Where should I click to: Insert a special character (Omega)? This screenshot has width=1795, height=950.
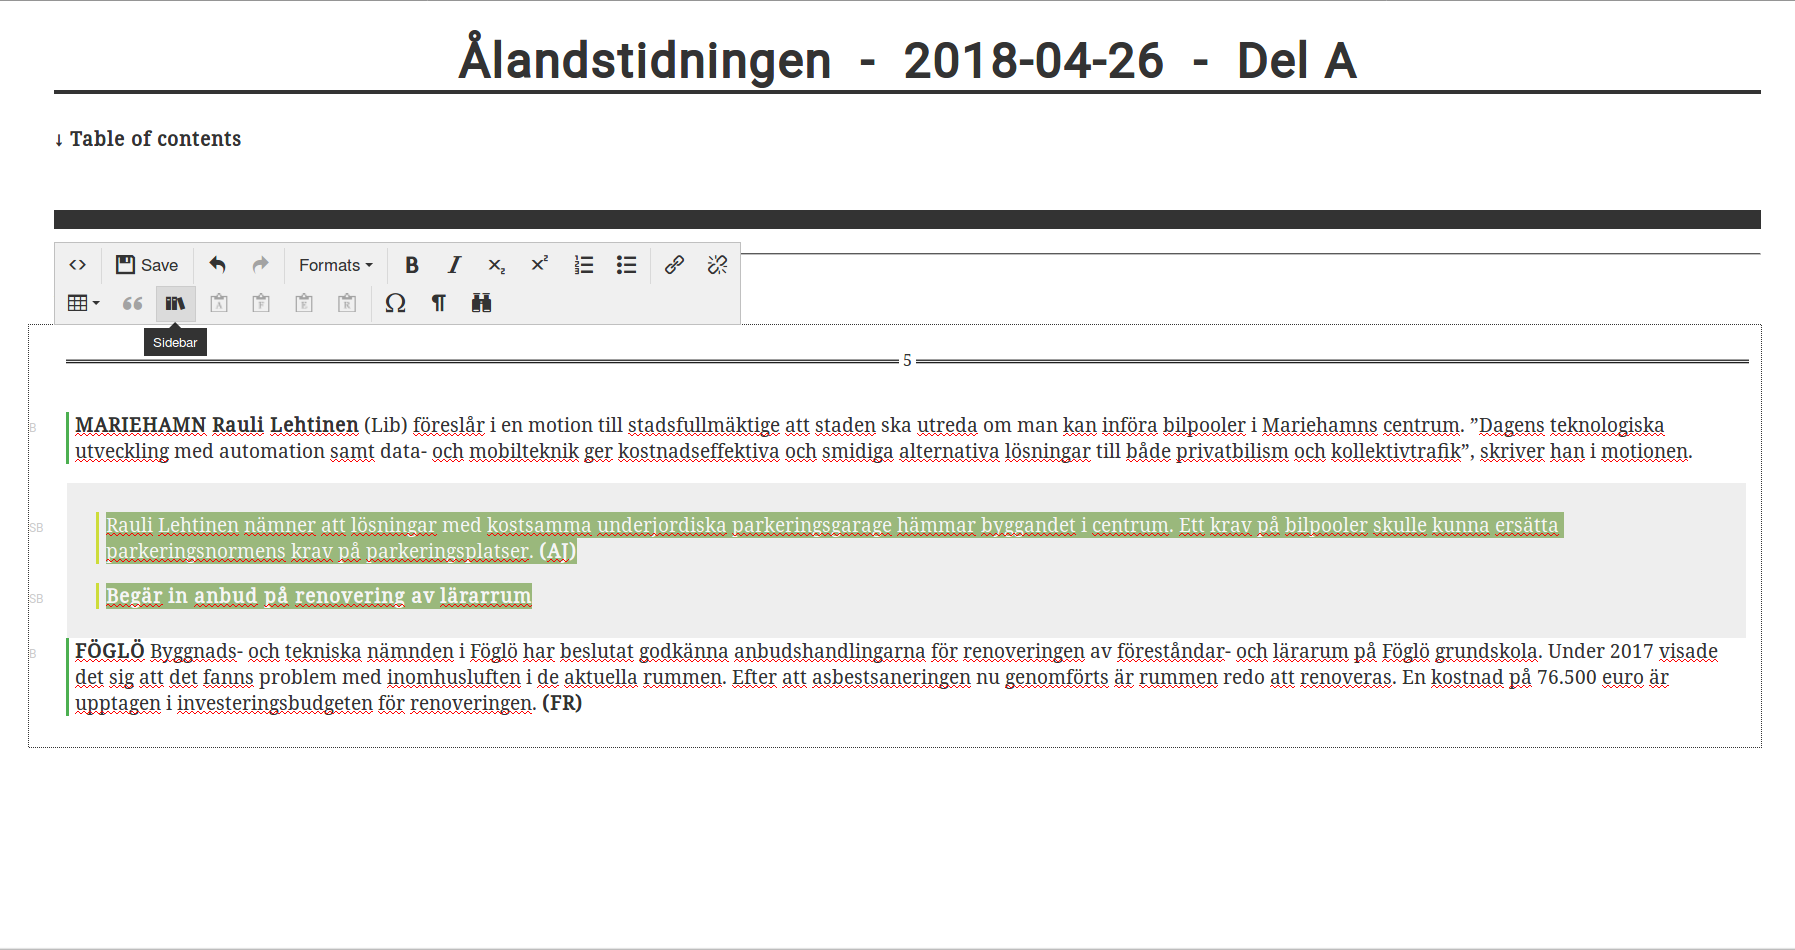click(395, 303)
